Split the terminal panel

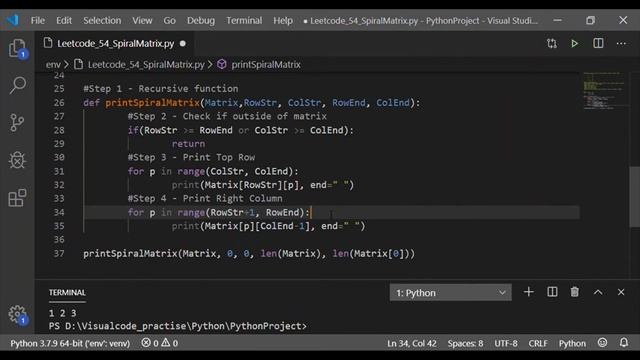pyautogui.click(x=552, y=292)
